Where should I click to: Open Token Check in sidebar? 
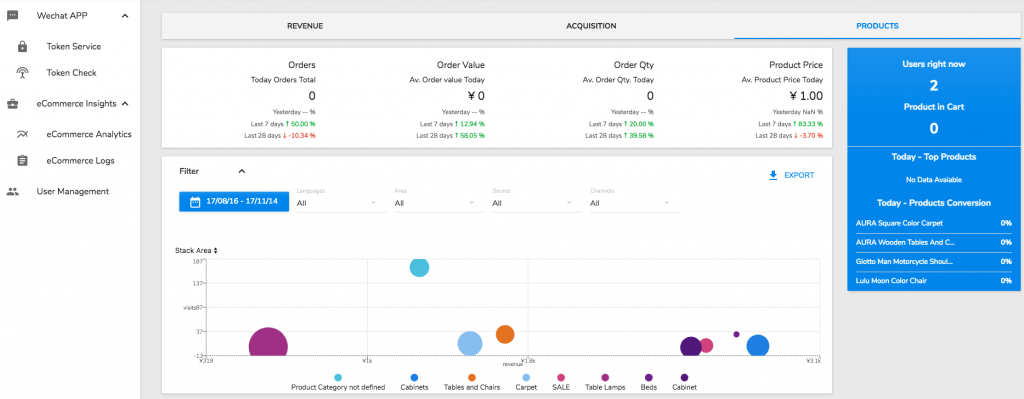(x=71, y=72)
